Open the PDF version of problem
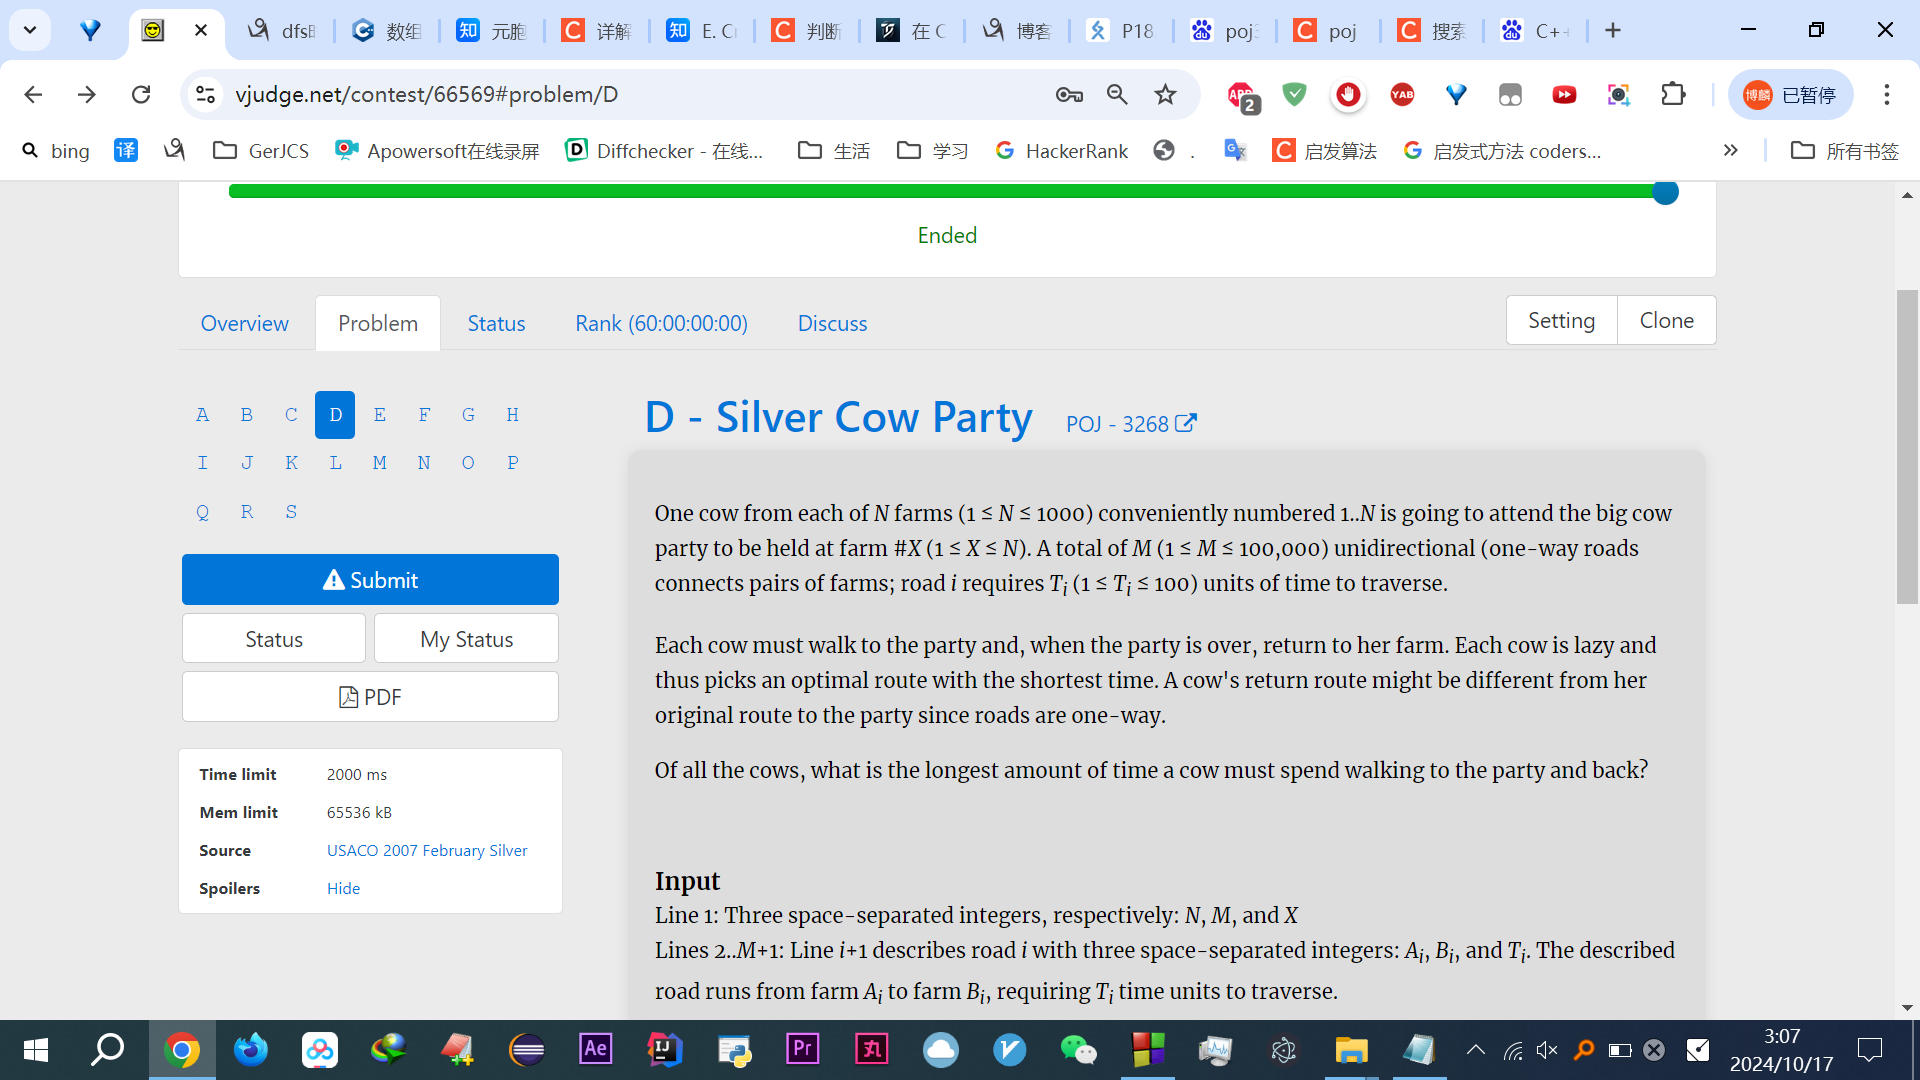 (x=370, y=697)
